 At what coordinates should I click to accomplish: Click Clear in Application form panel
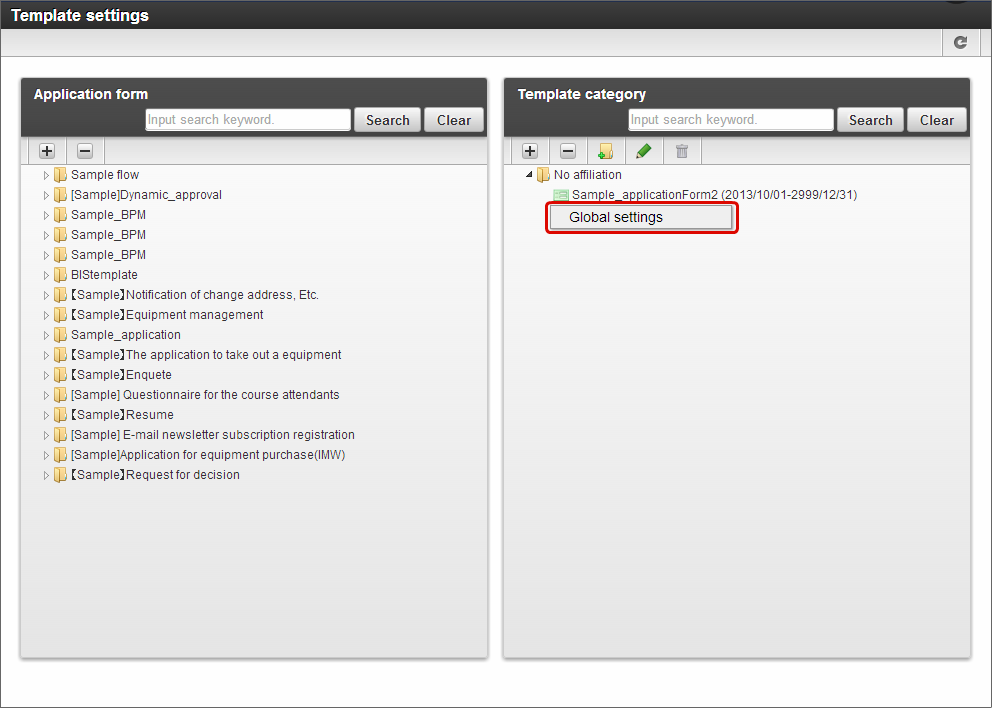point(454,120)
